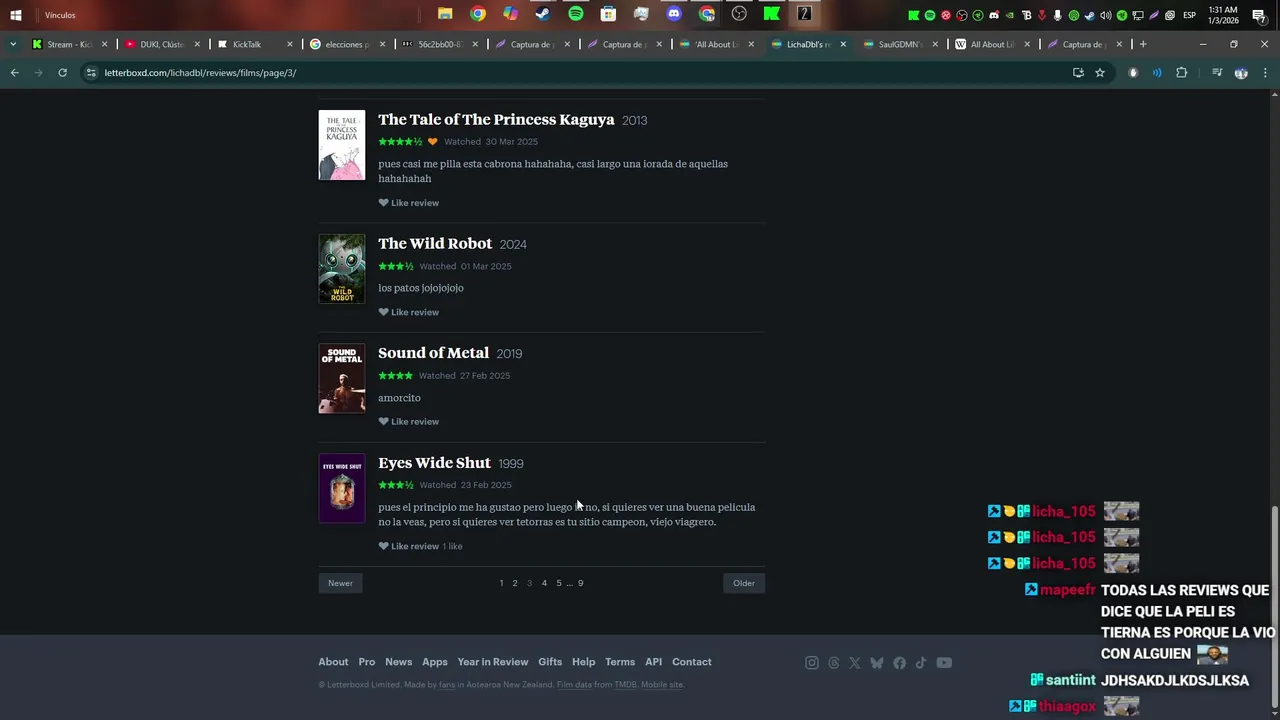Open The Wild Robot film title

click(435, 243)
